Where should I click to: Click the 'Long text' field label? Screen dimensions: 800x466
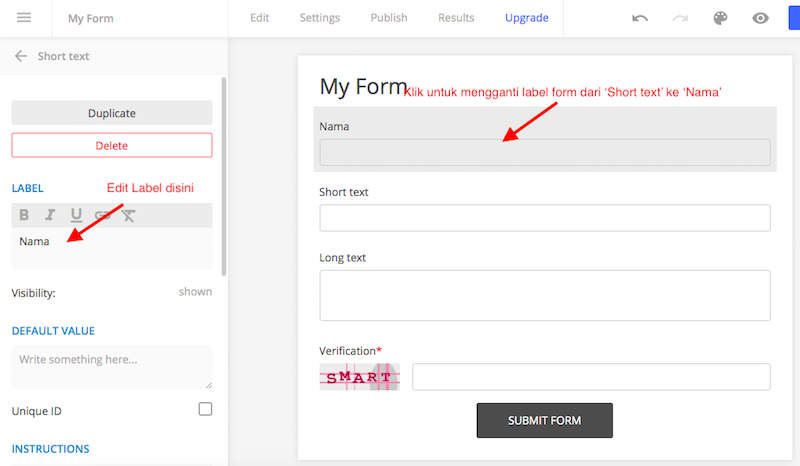(342, 258)
